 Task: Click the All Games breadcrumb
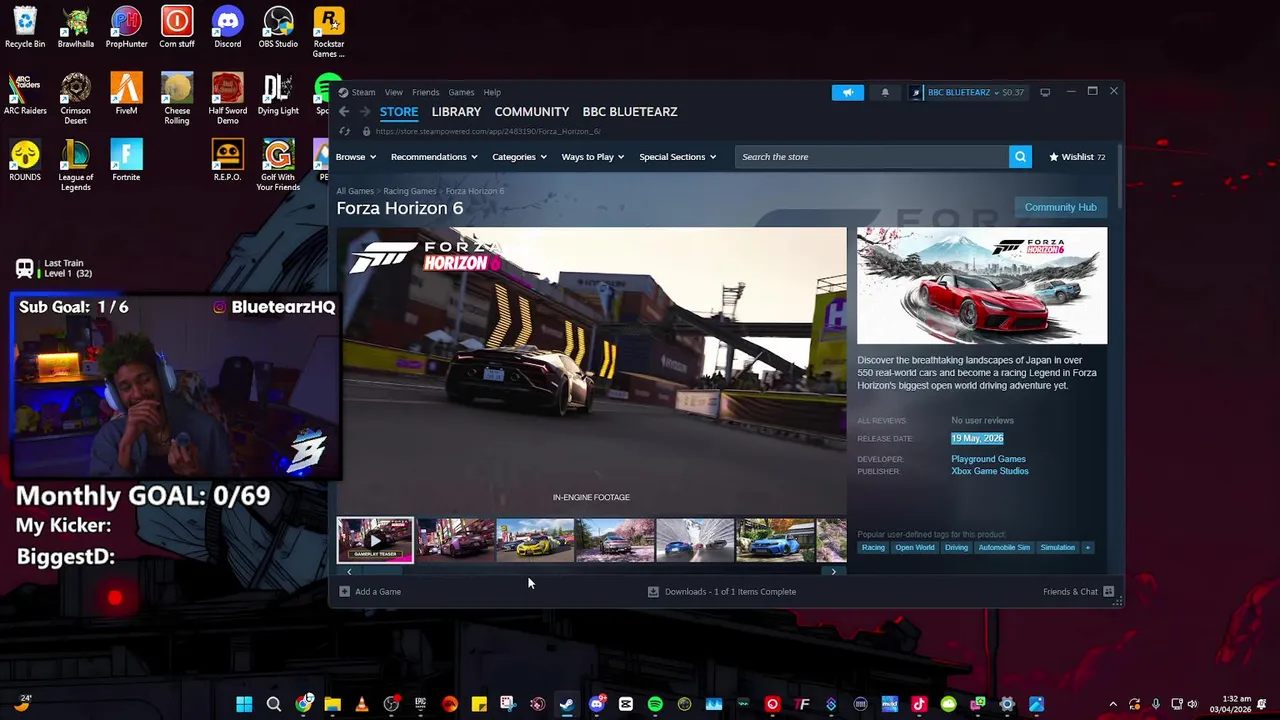click(x=355, y=191)
